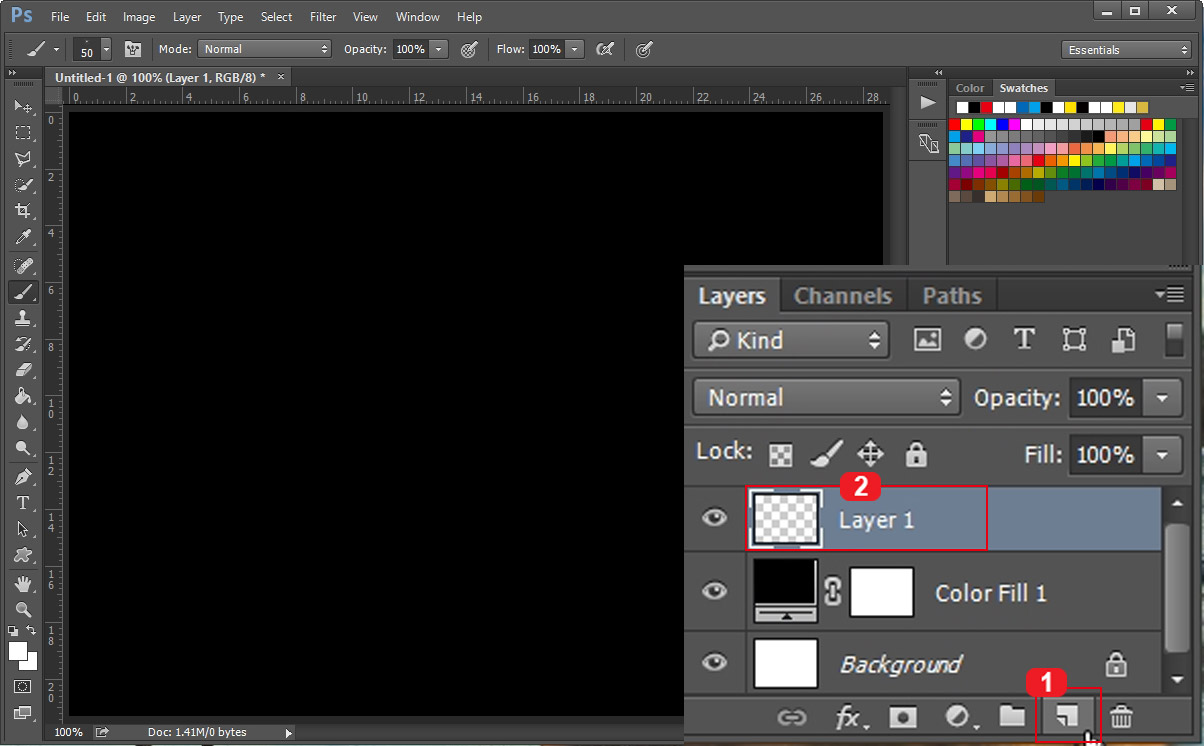Hide the Color Fill 1 layer
The image size is (1204, 746).
click(714, 591)
